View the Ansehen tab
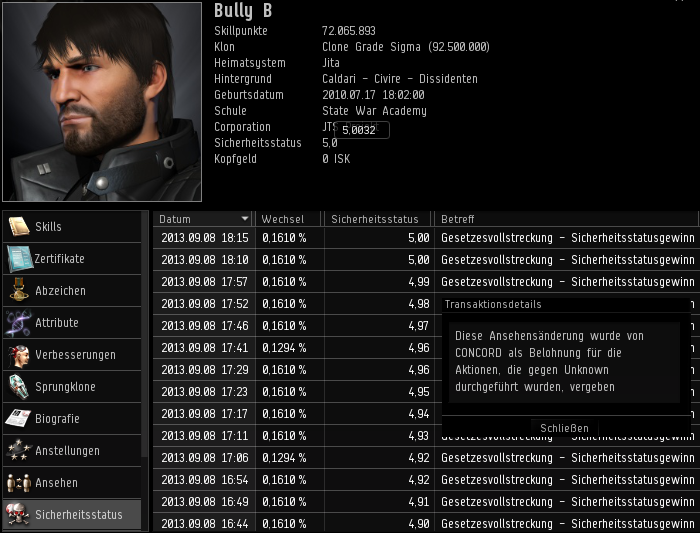Screen dimensions: 700x533 click(72, 483)
